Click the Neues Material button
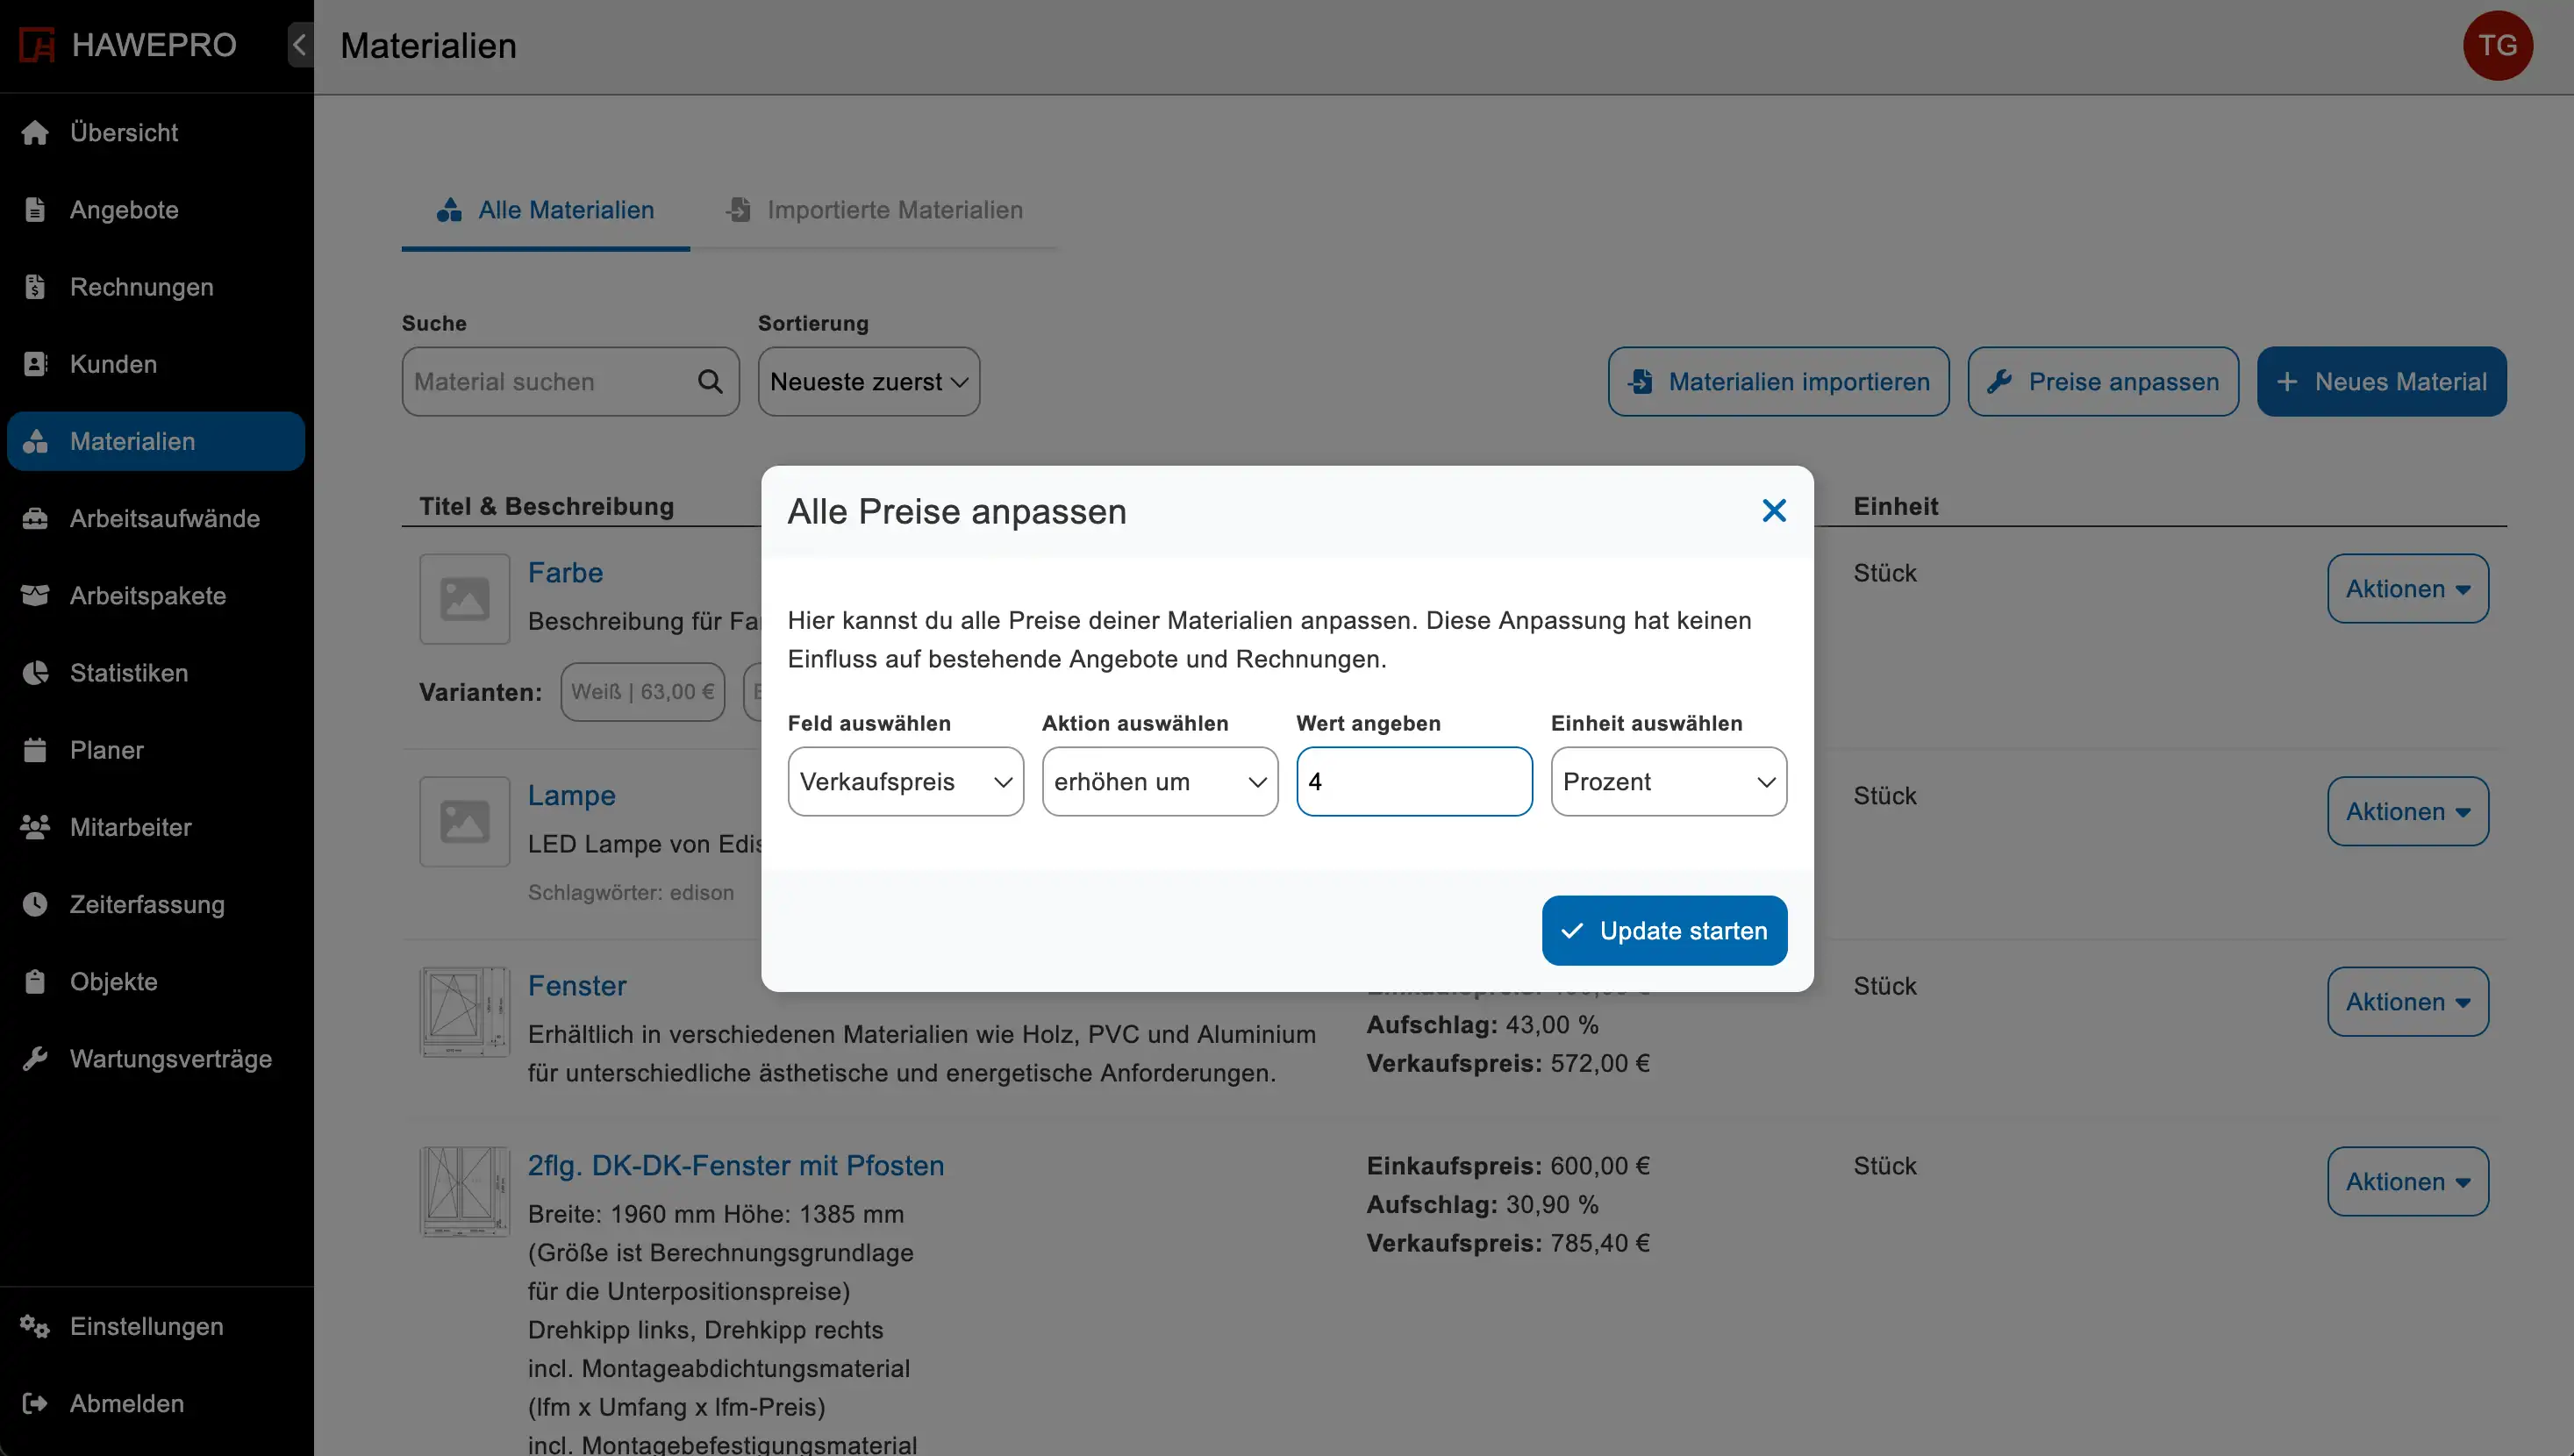Screen dimensions: 2574x1456 point(2381,382)
